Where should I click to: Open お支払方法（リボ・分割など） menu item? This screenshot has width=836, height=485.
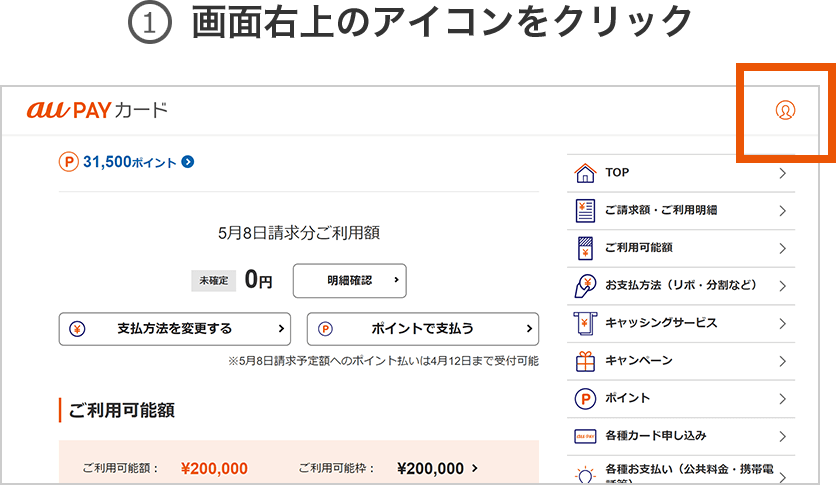pyautogui.click(x=681, y=286)
